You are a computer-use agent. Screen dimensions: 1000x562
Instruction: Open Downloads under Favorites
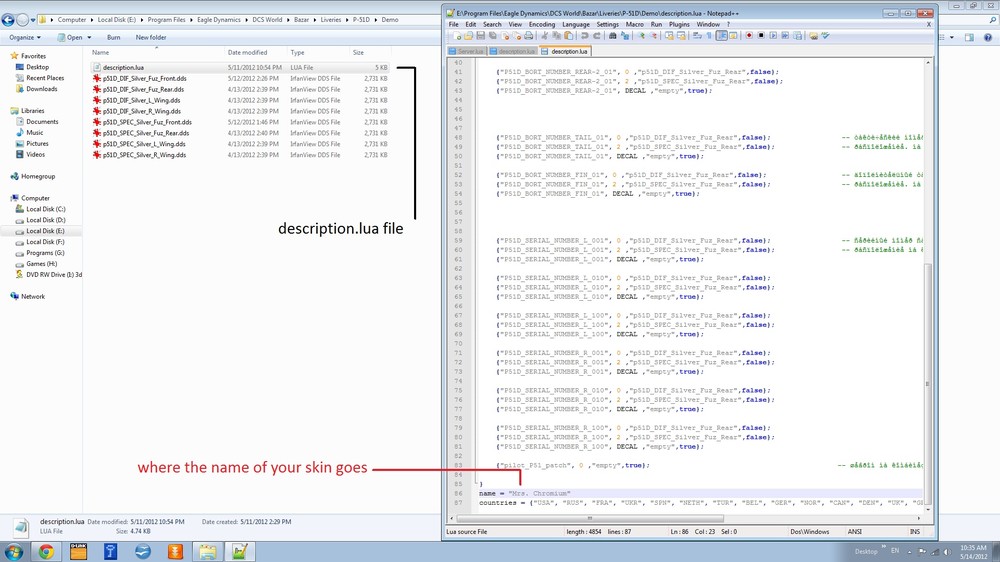click(41, 89)
